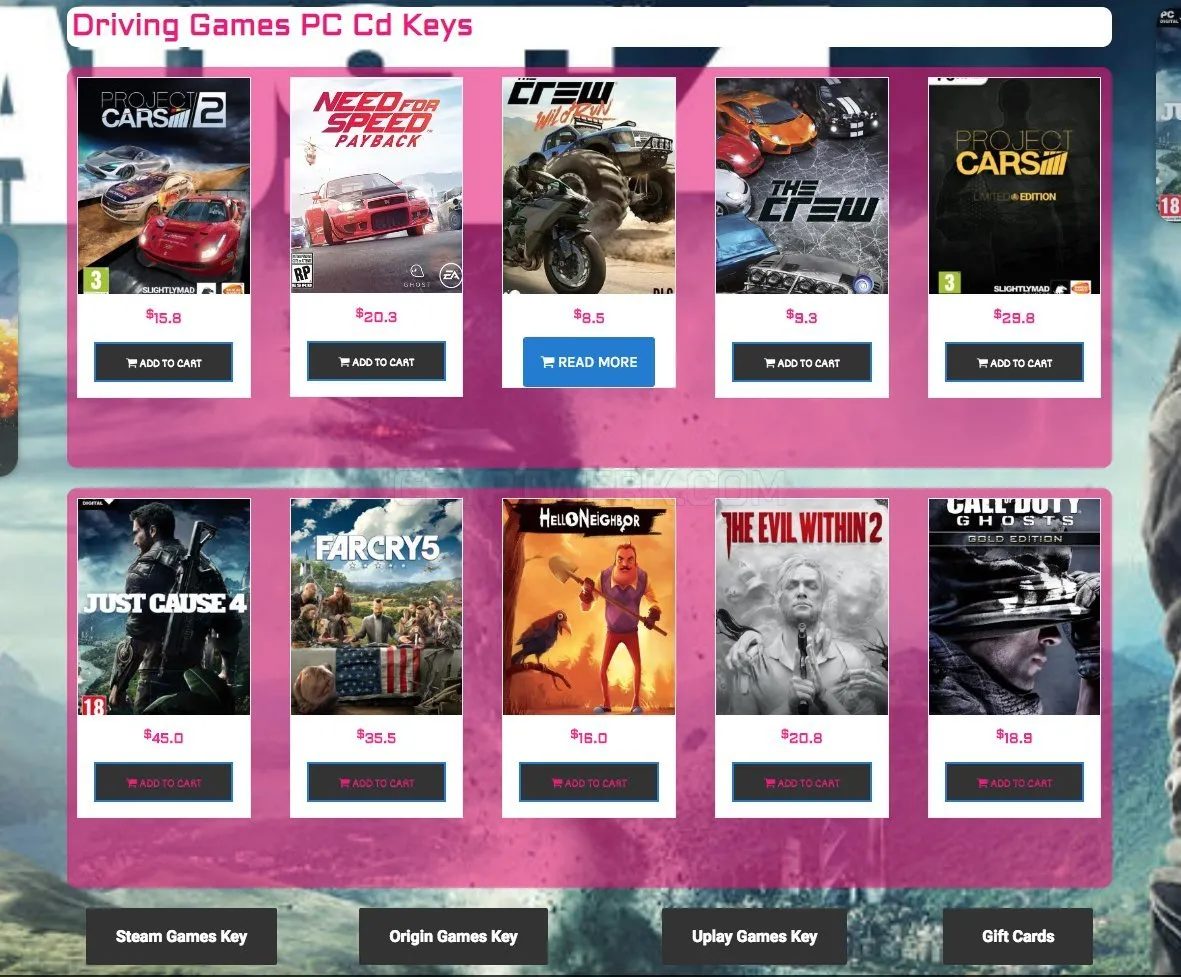Open Call of Duty Ghosts cover image
Image resolution: width=1181 pixels, height=977 pixels.
tap(1015, 606)
